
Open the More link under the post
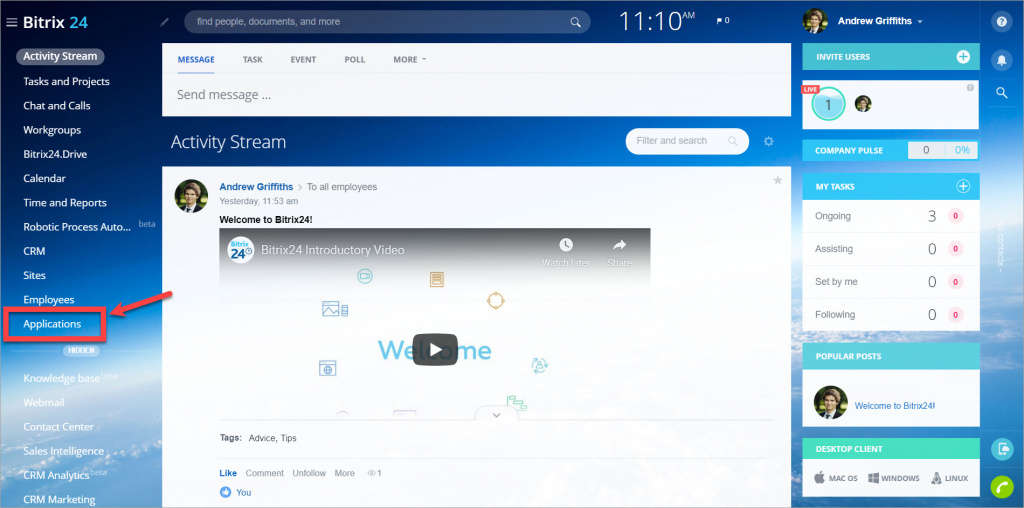[x=345, y=473]
